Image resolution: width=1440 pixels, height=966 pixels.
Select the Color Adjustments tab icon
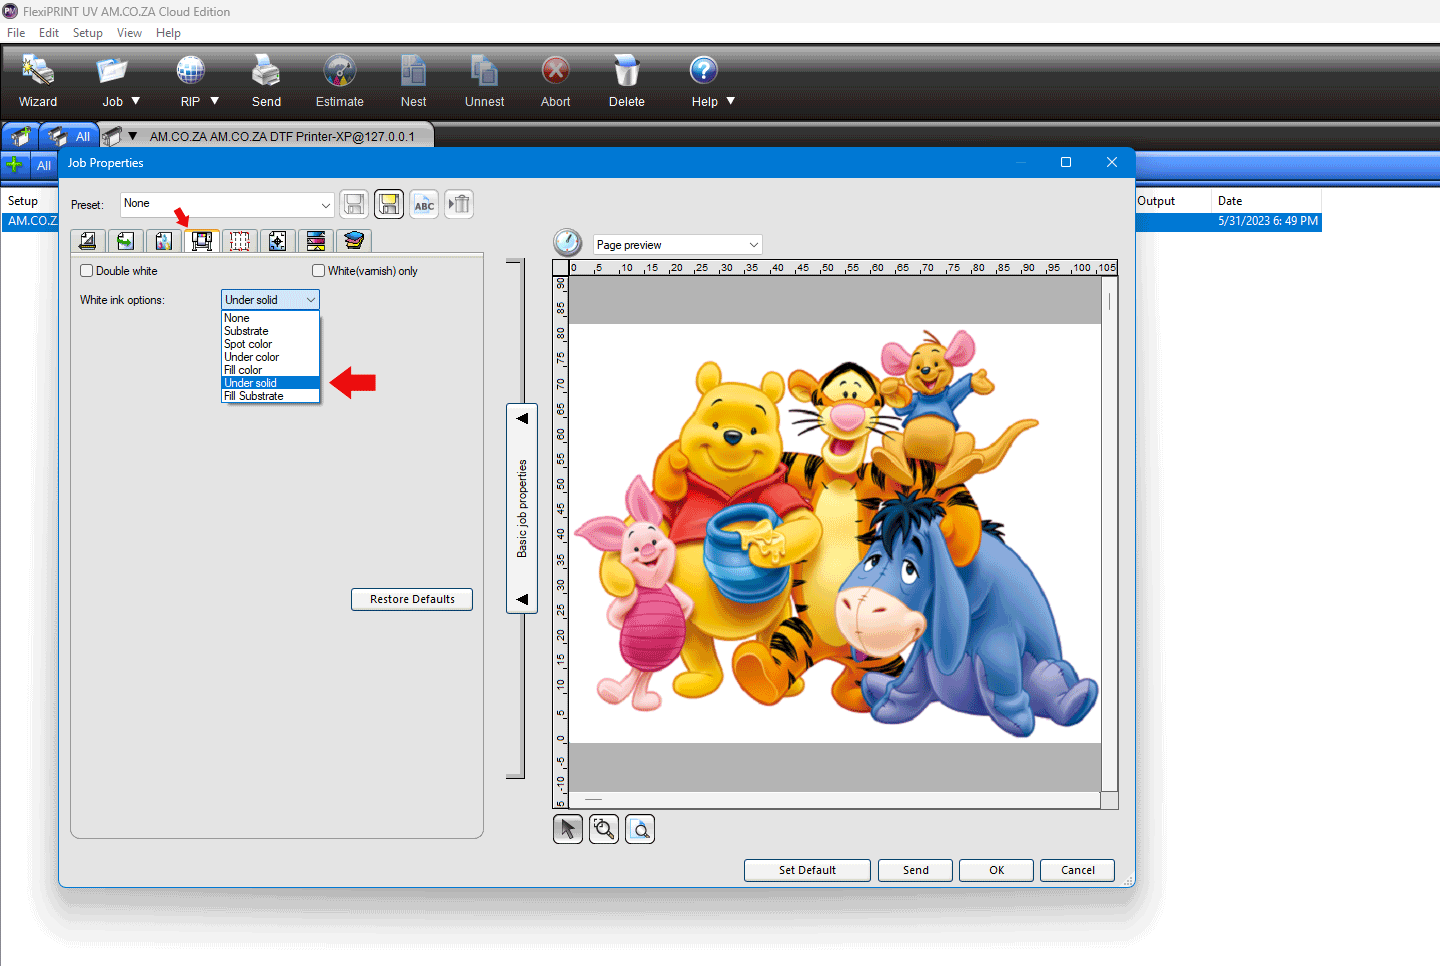[315, 240]
